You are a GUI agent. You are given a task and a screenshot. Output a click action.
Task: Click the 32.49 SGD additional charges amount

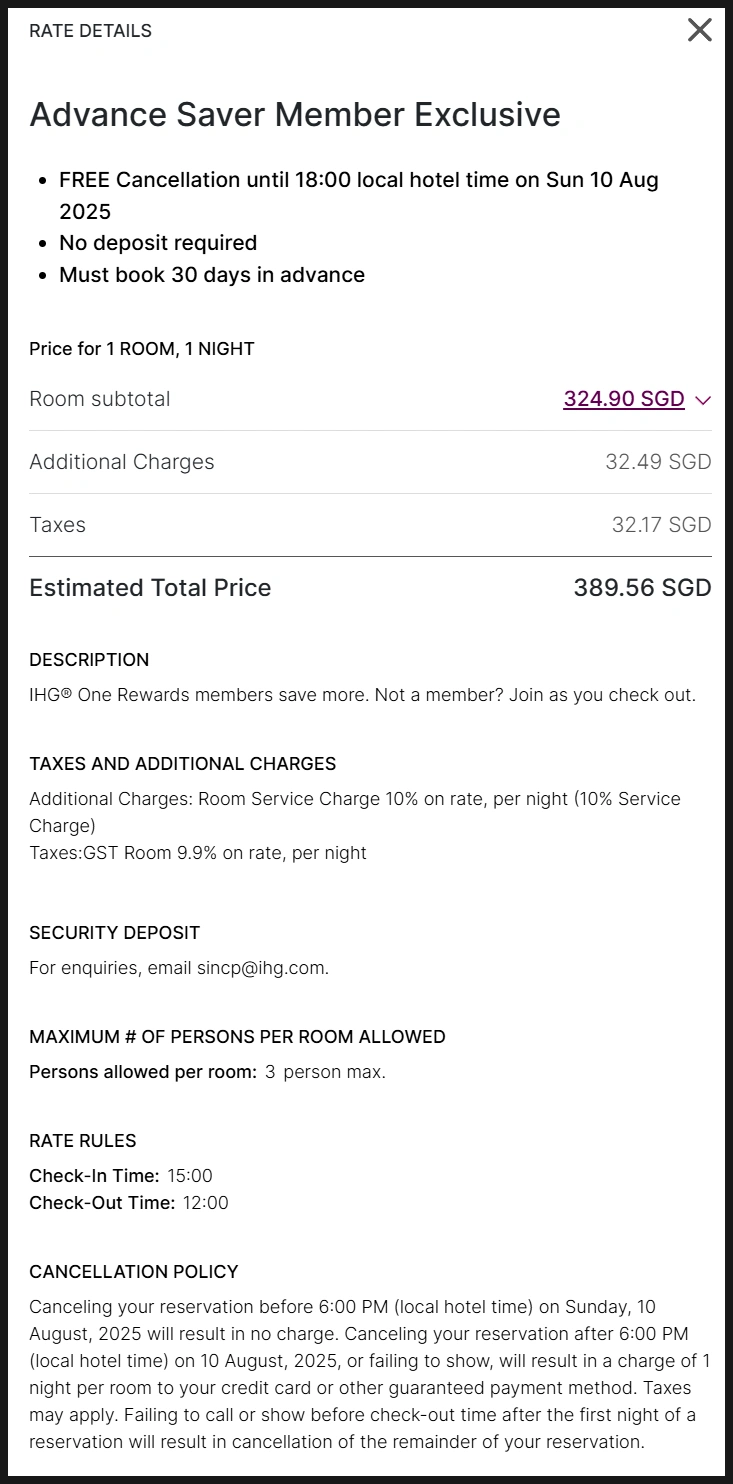coord(658,462)
